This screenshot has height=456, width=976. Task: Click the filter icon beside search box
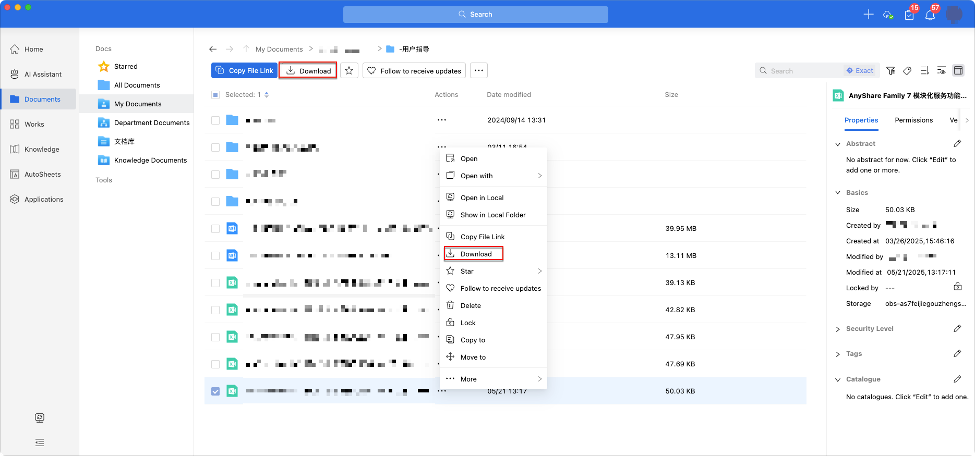(889, 71)
